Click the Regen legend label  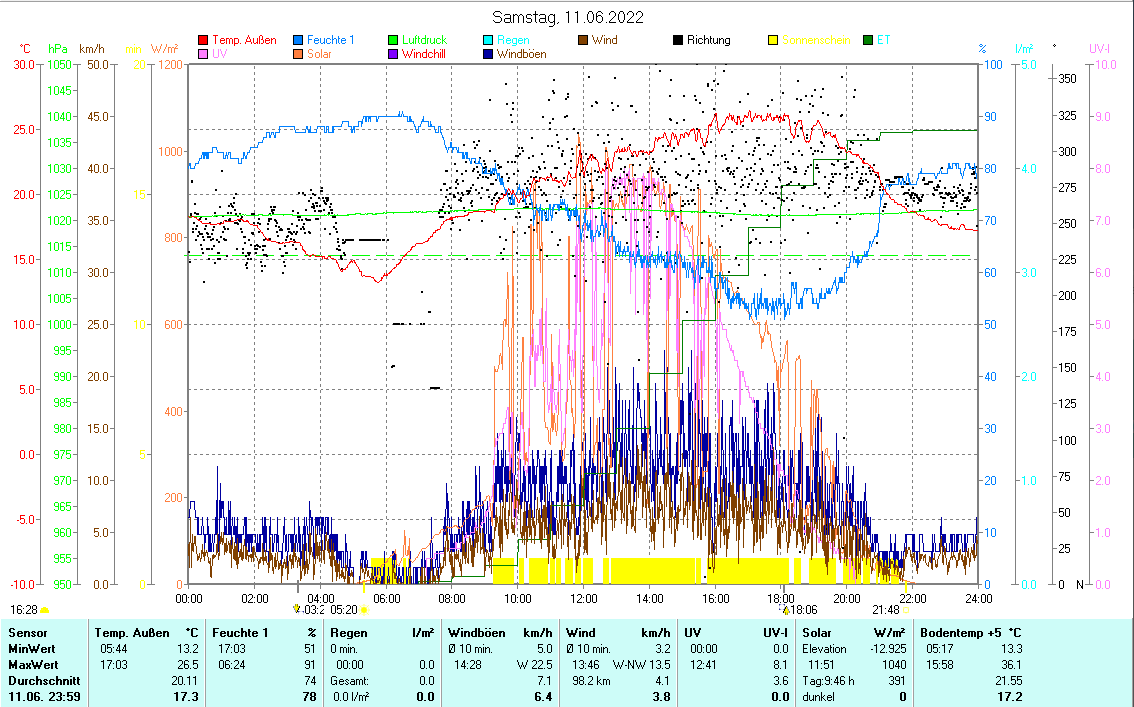click(x=513, y=40)
